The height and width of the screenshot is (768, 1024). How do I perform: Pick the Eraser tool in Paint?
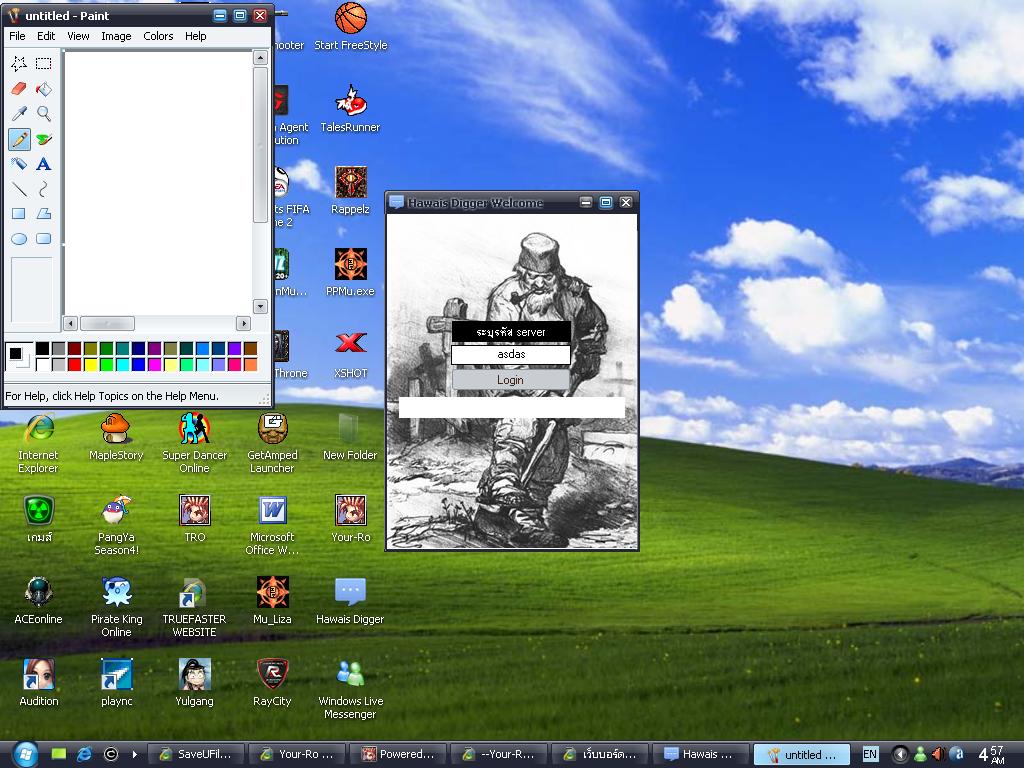point(19,88)
